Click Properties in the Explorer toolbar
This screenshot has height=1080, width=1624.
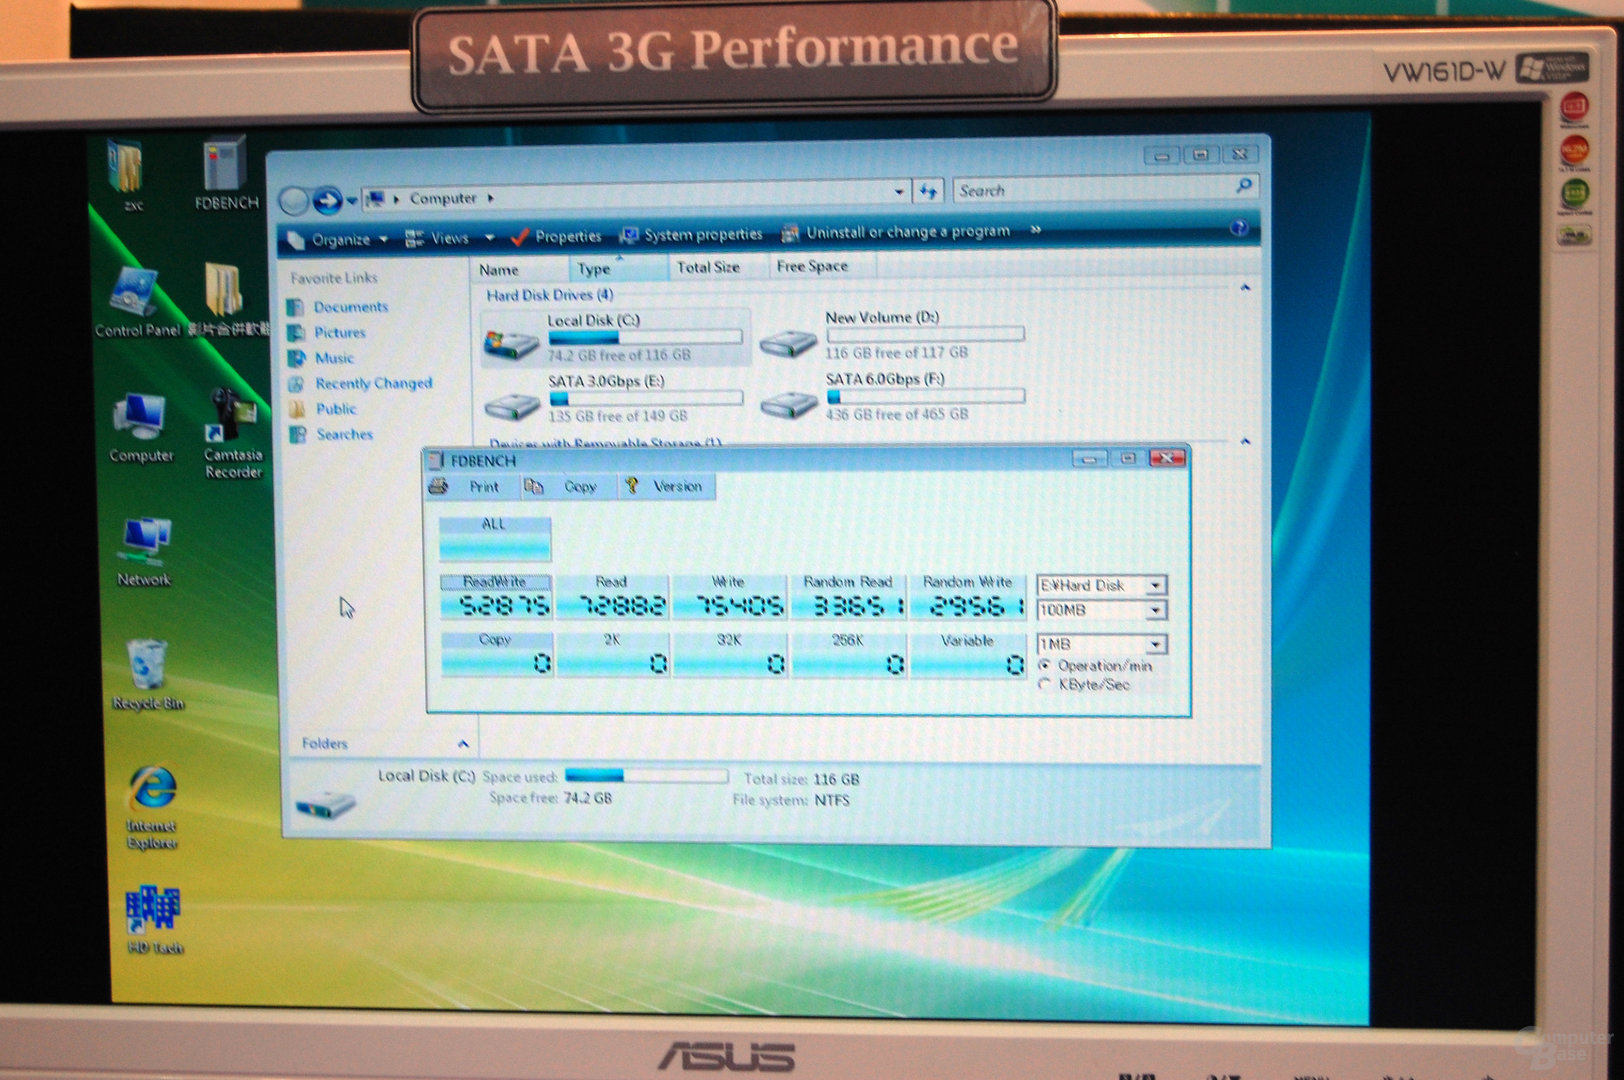tap(556, 236)
